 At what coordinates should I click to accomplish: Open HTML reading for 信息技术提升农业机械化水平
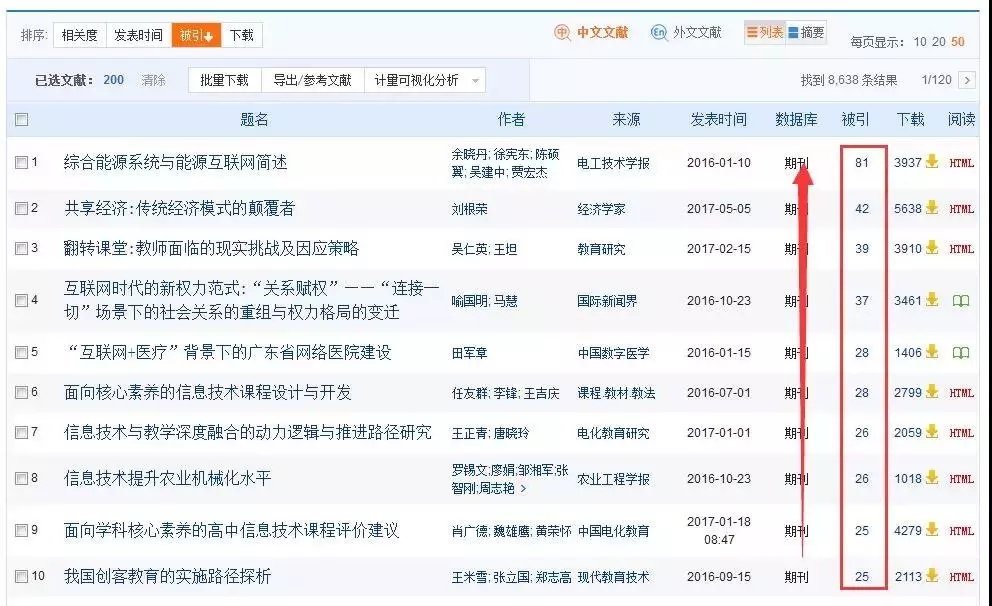961,479
